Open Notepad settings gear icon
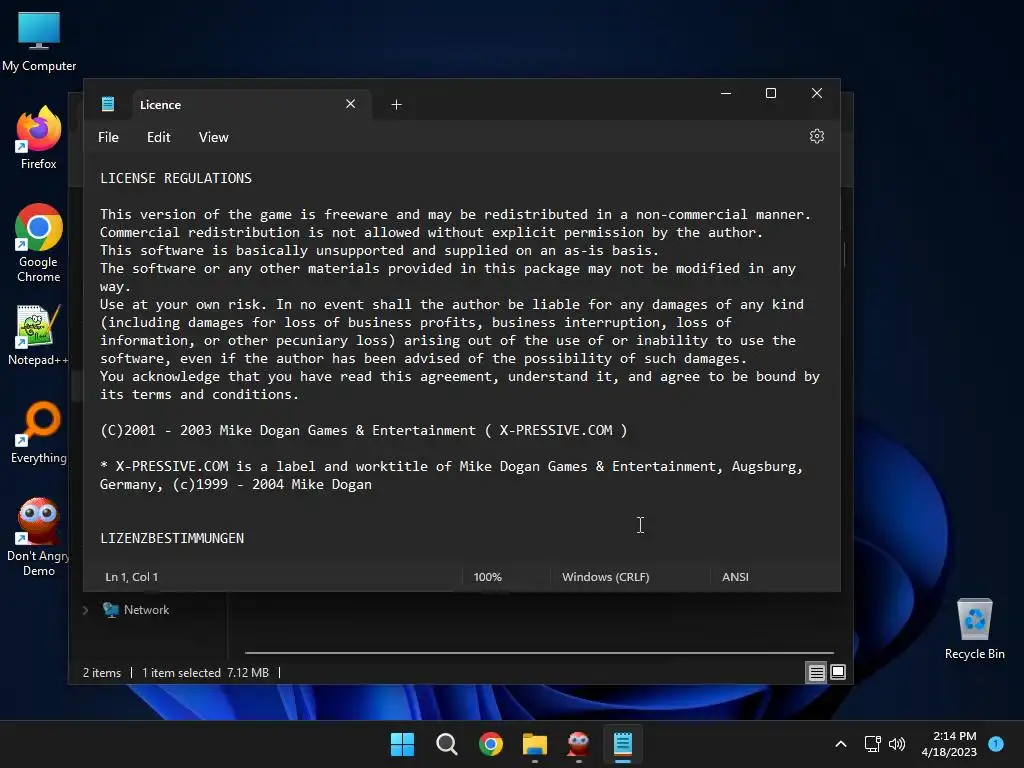Viewport: 1024px width, 768px height. [816, 136]
